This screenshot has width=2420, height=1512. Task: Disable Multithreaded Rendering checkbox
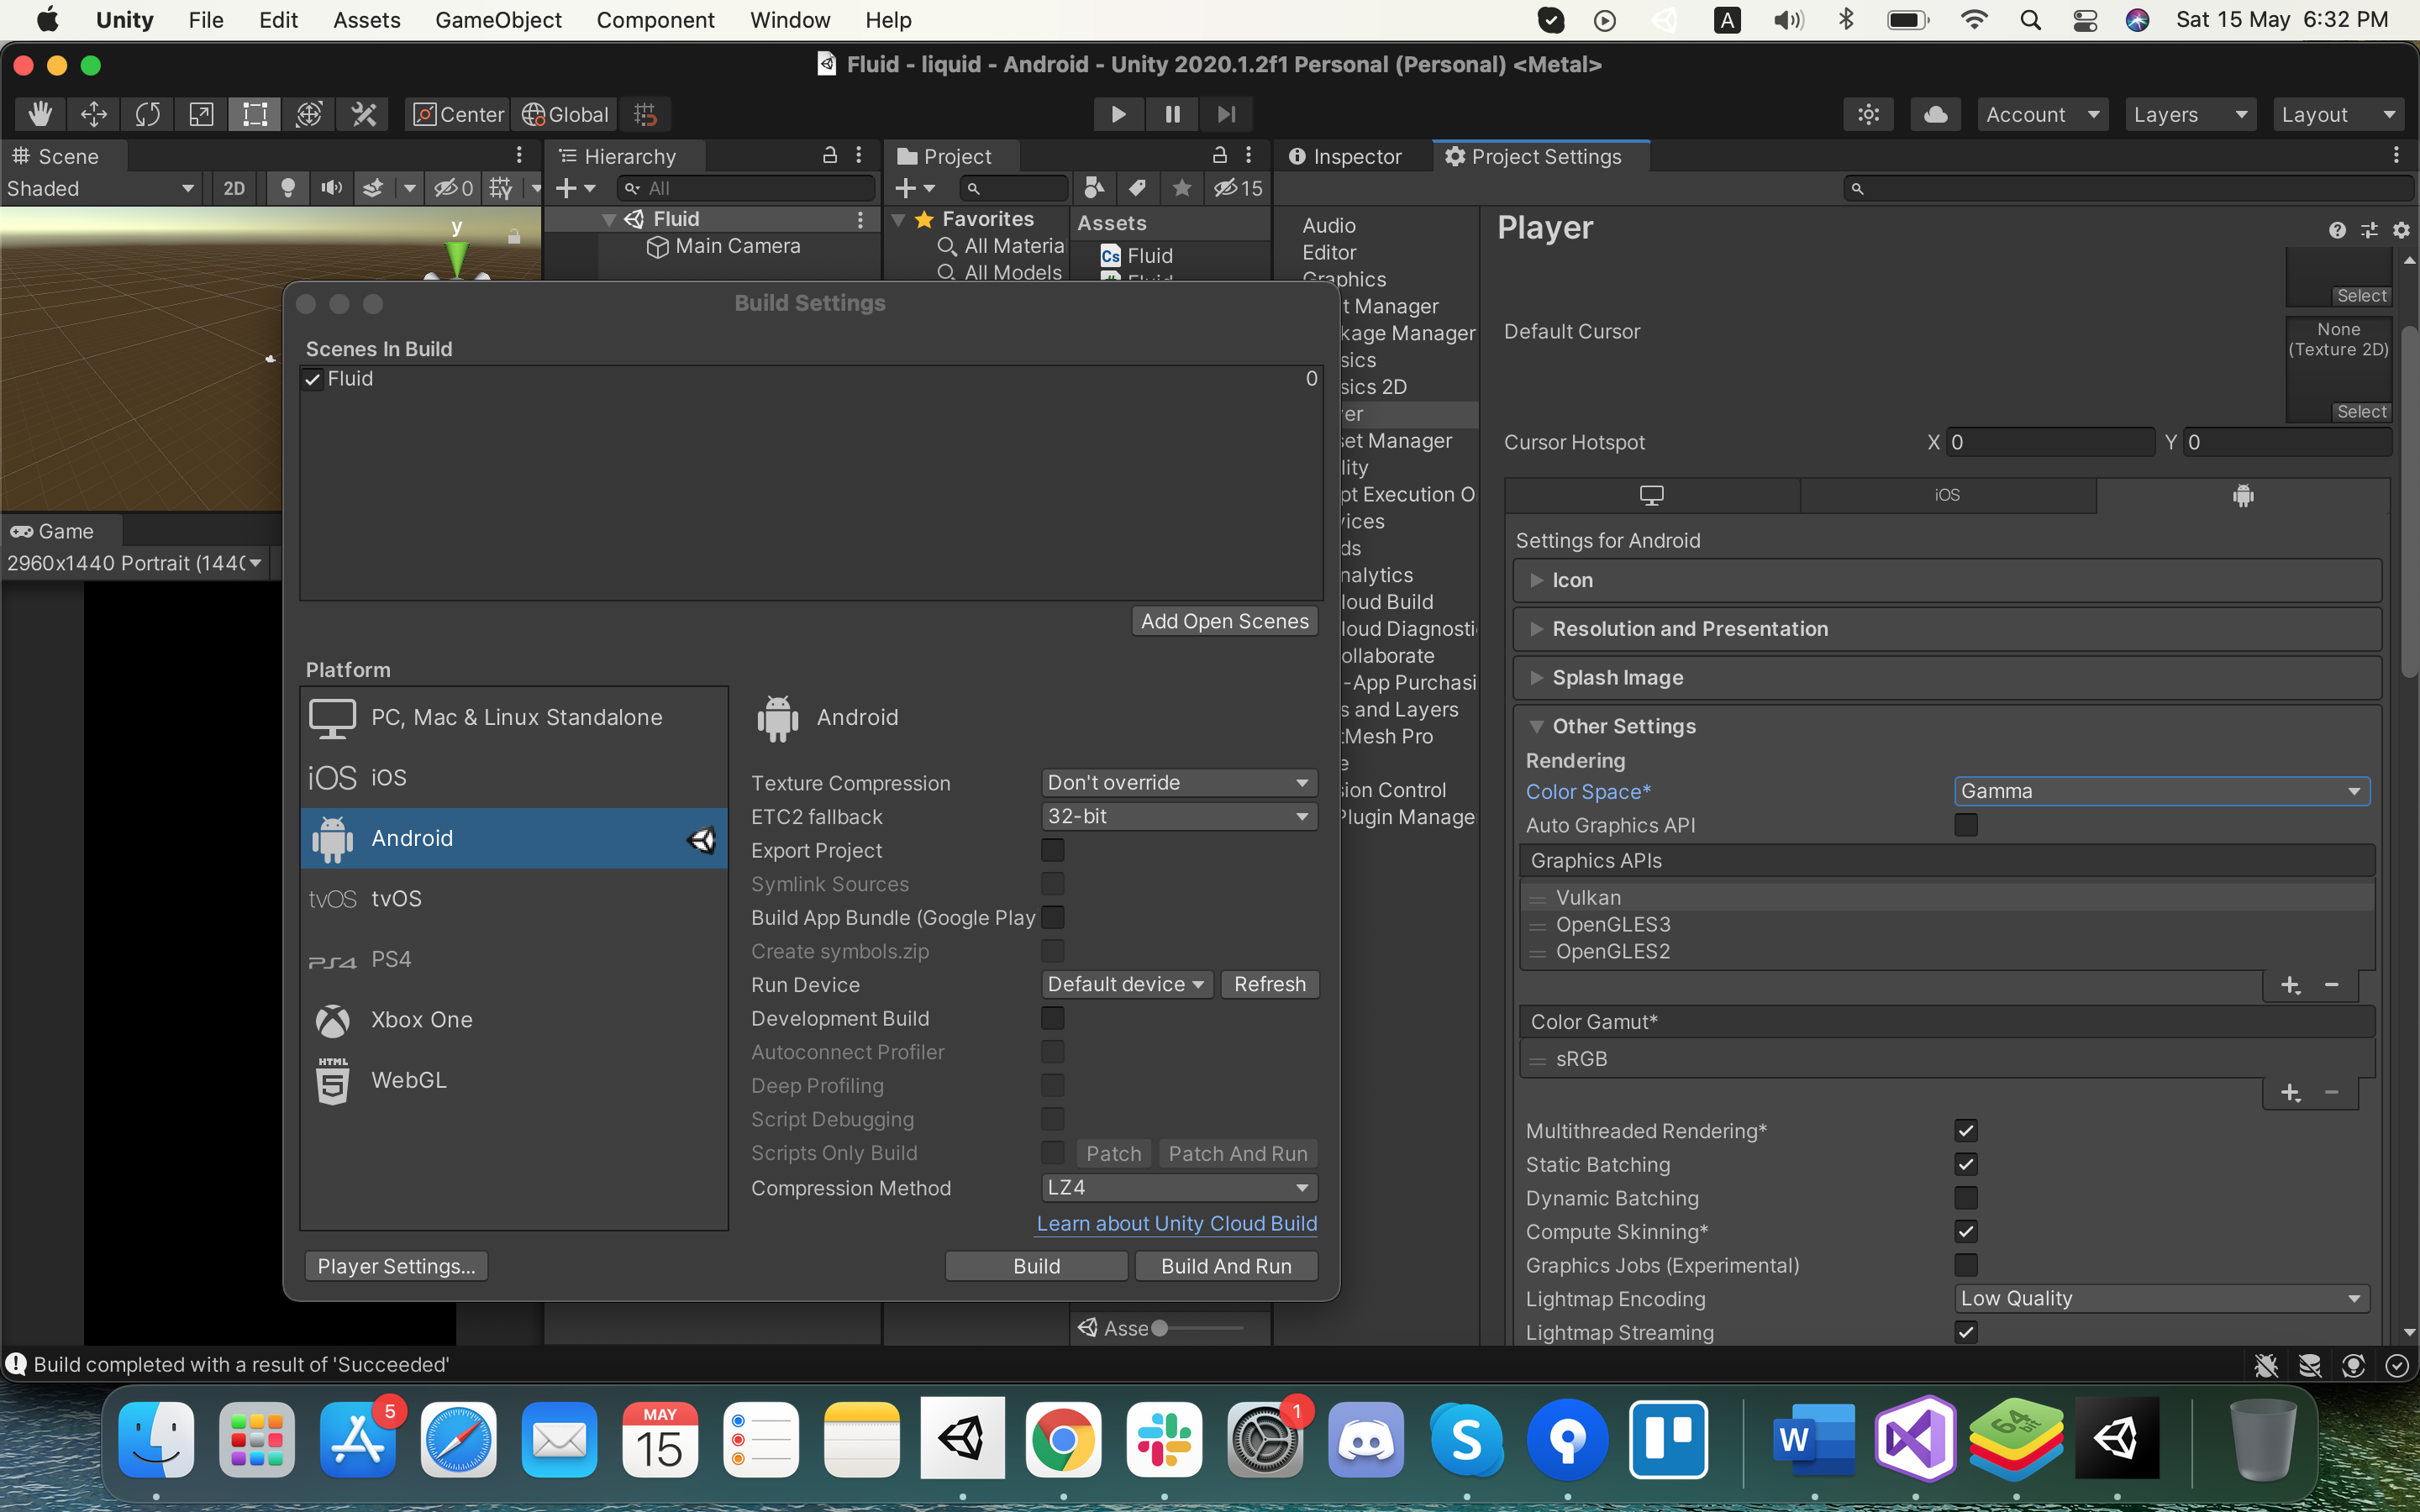(x=1965, y=1131)
